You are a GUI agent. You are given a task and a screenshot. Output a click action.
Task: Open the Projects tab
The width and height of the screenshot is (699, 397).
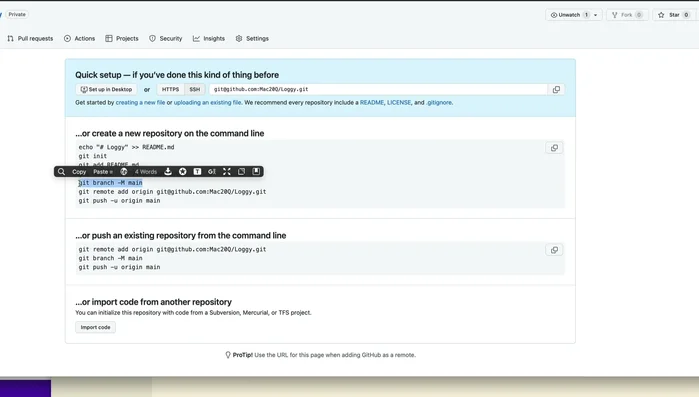[x=122, y=39]
